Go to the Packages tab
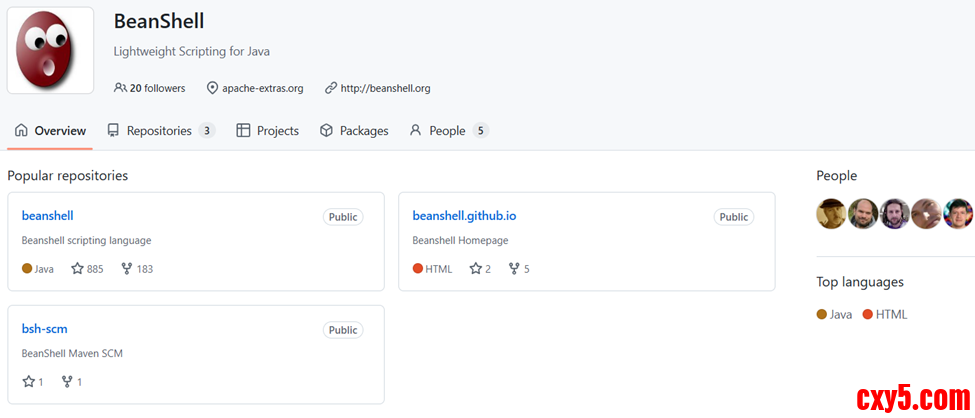Viewport: 975px width, 418px height. [x=354, y=131]
